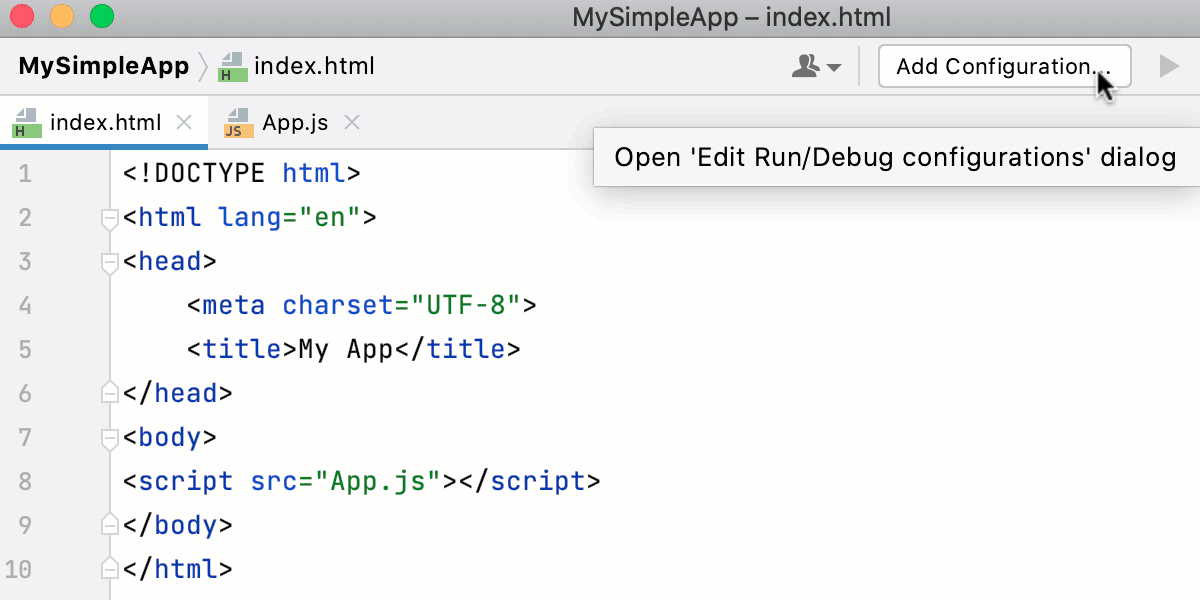Screen dimensions: 1200x600
Task: Open the Add Configuration dialog
Action: [1004, 66]
